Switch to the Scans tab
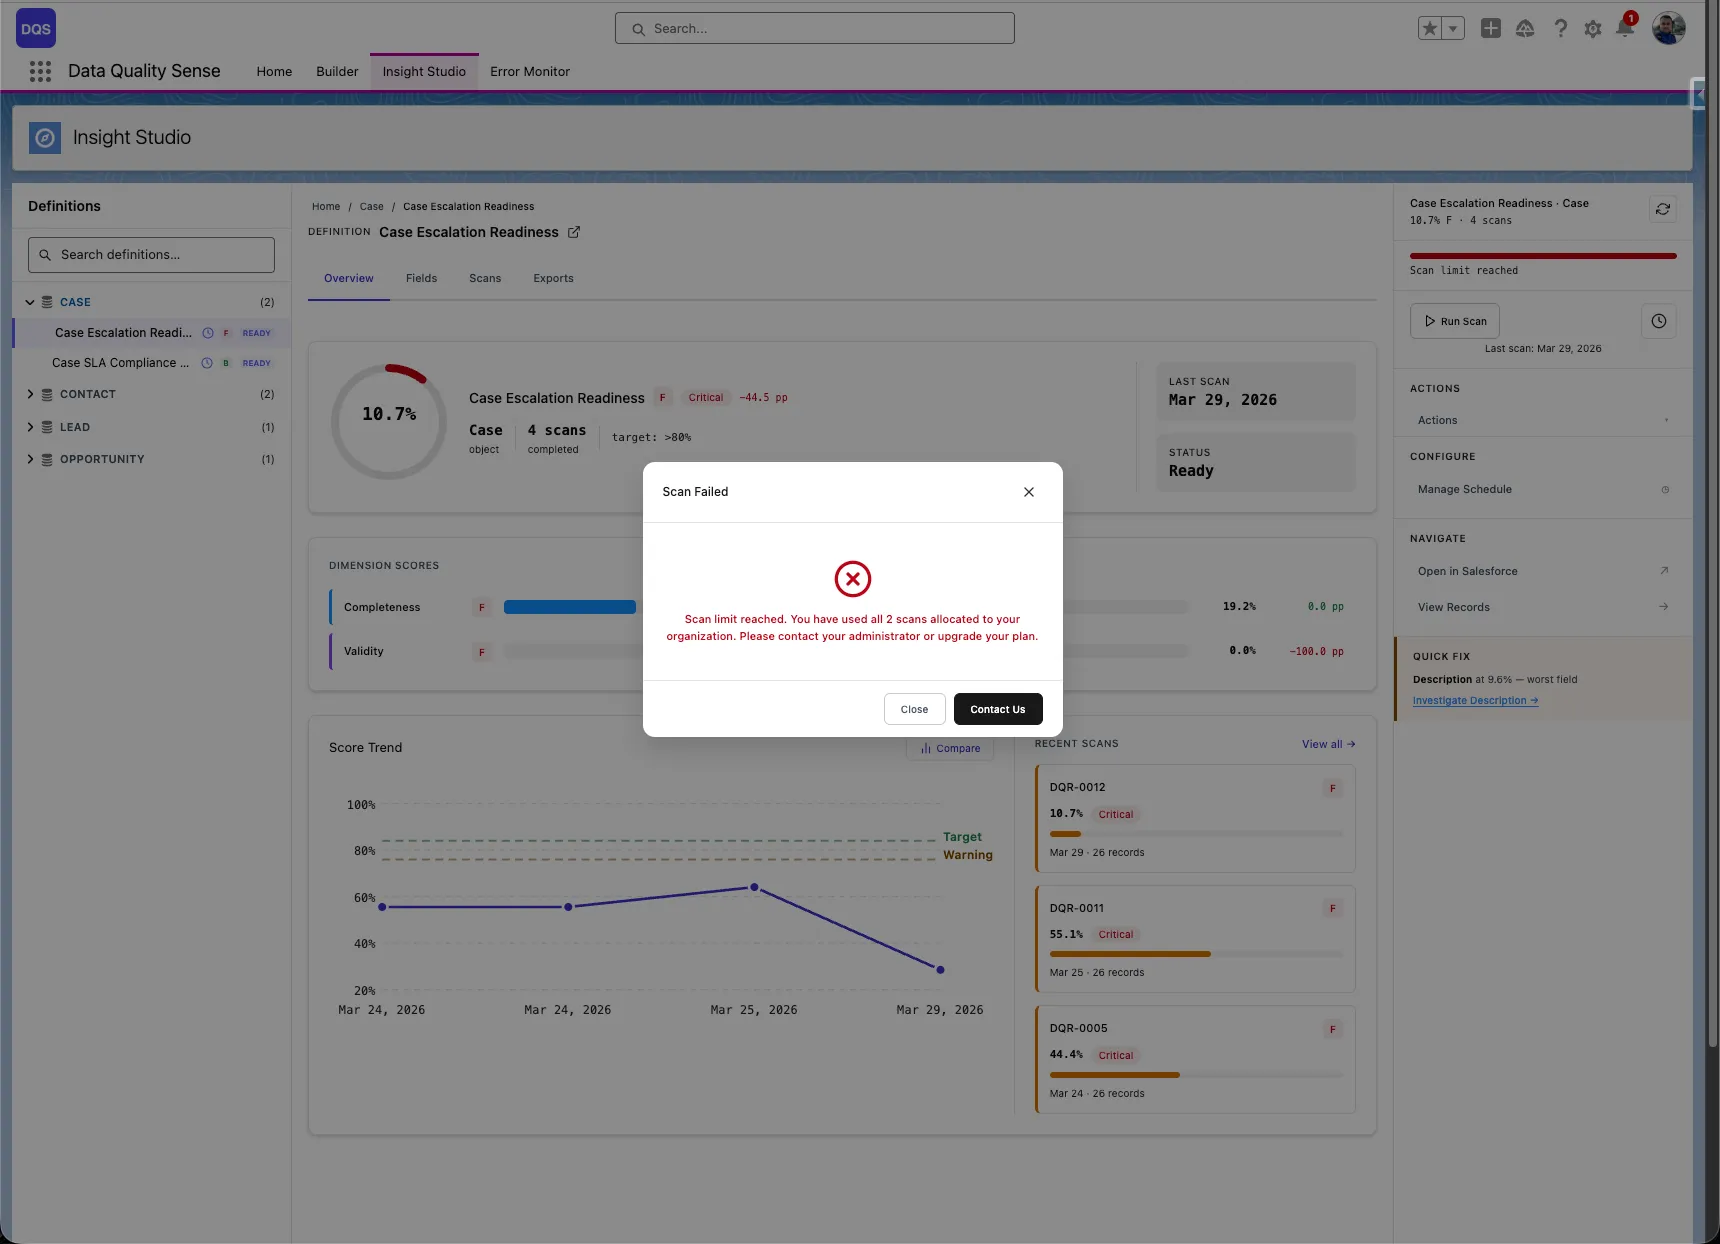 pyautogui.click(x=484, y=278)
